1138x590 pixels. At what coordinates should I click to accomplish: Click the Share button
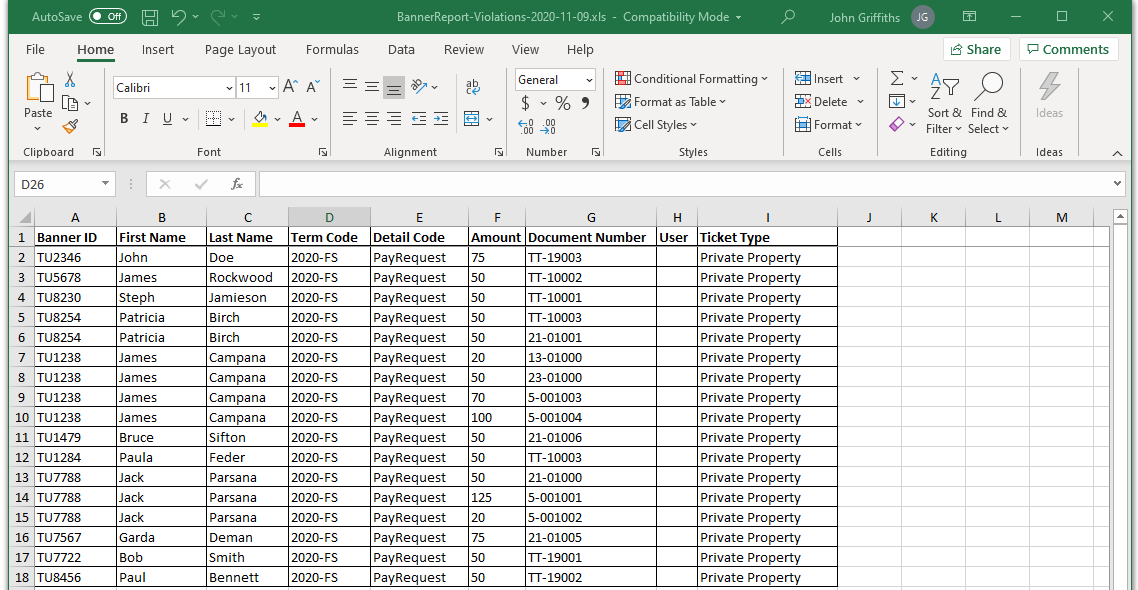(x=976, y=49)
